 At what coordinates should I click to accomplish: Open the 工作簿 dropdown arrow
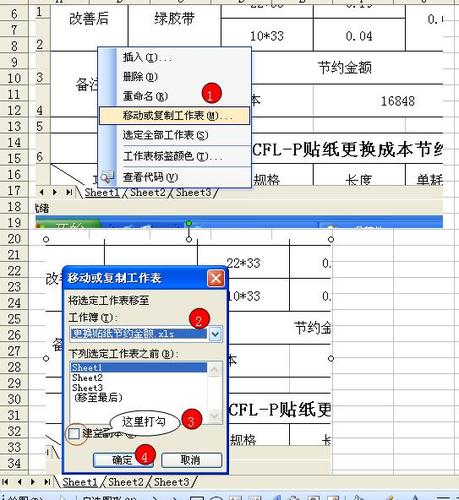[x=215, y=334]
